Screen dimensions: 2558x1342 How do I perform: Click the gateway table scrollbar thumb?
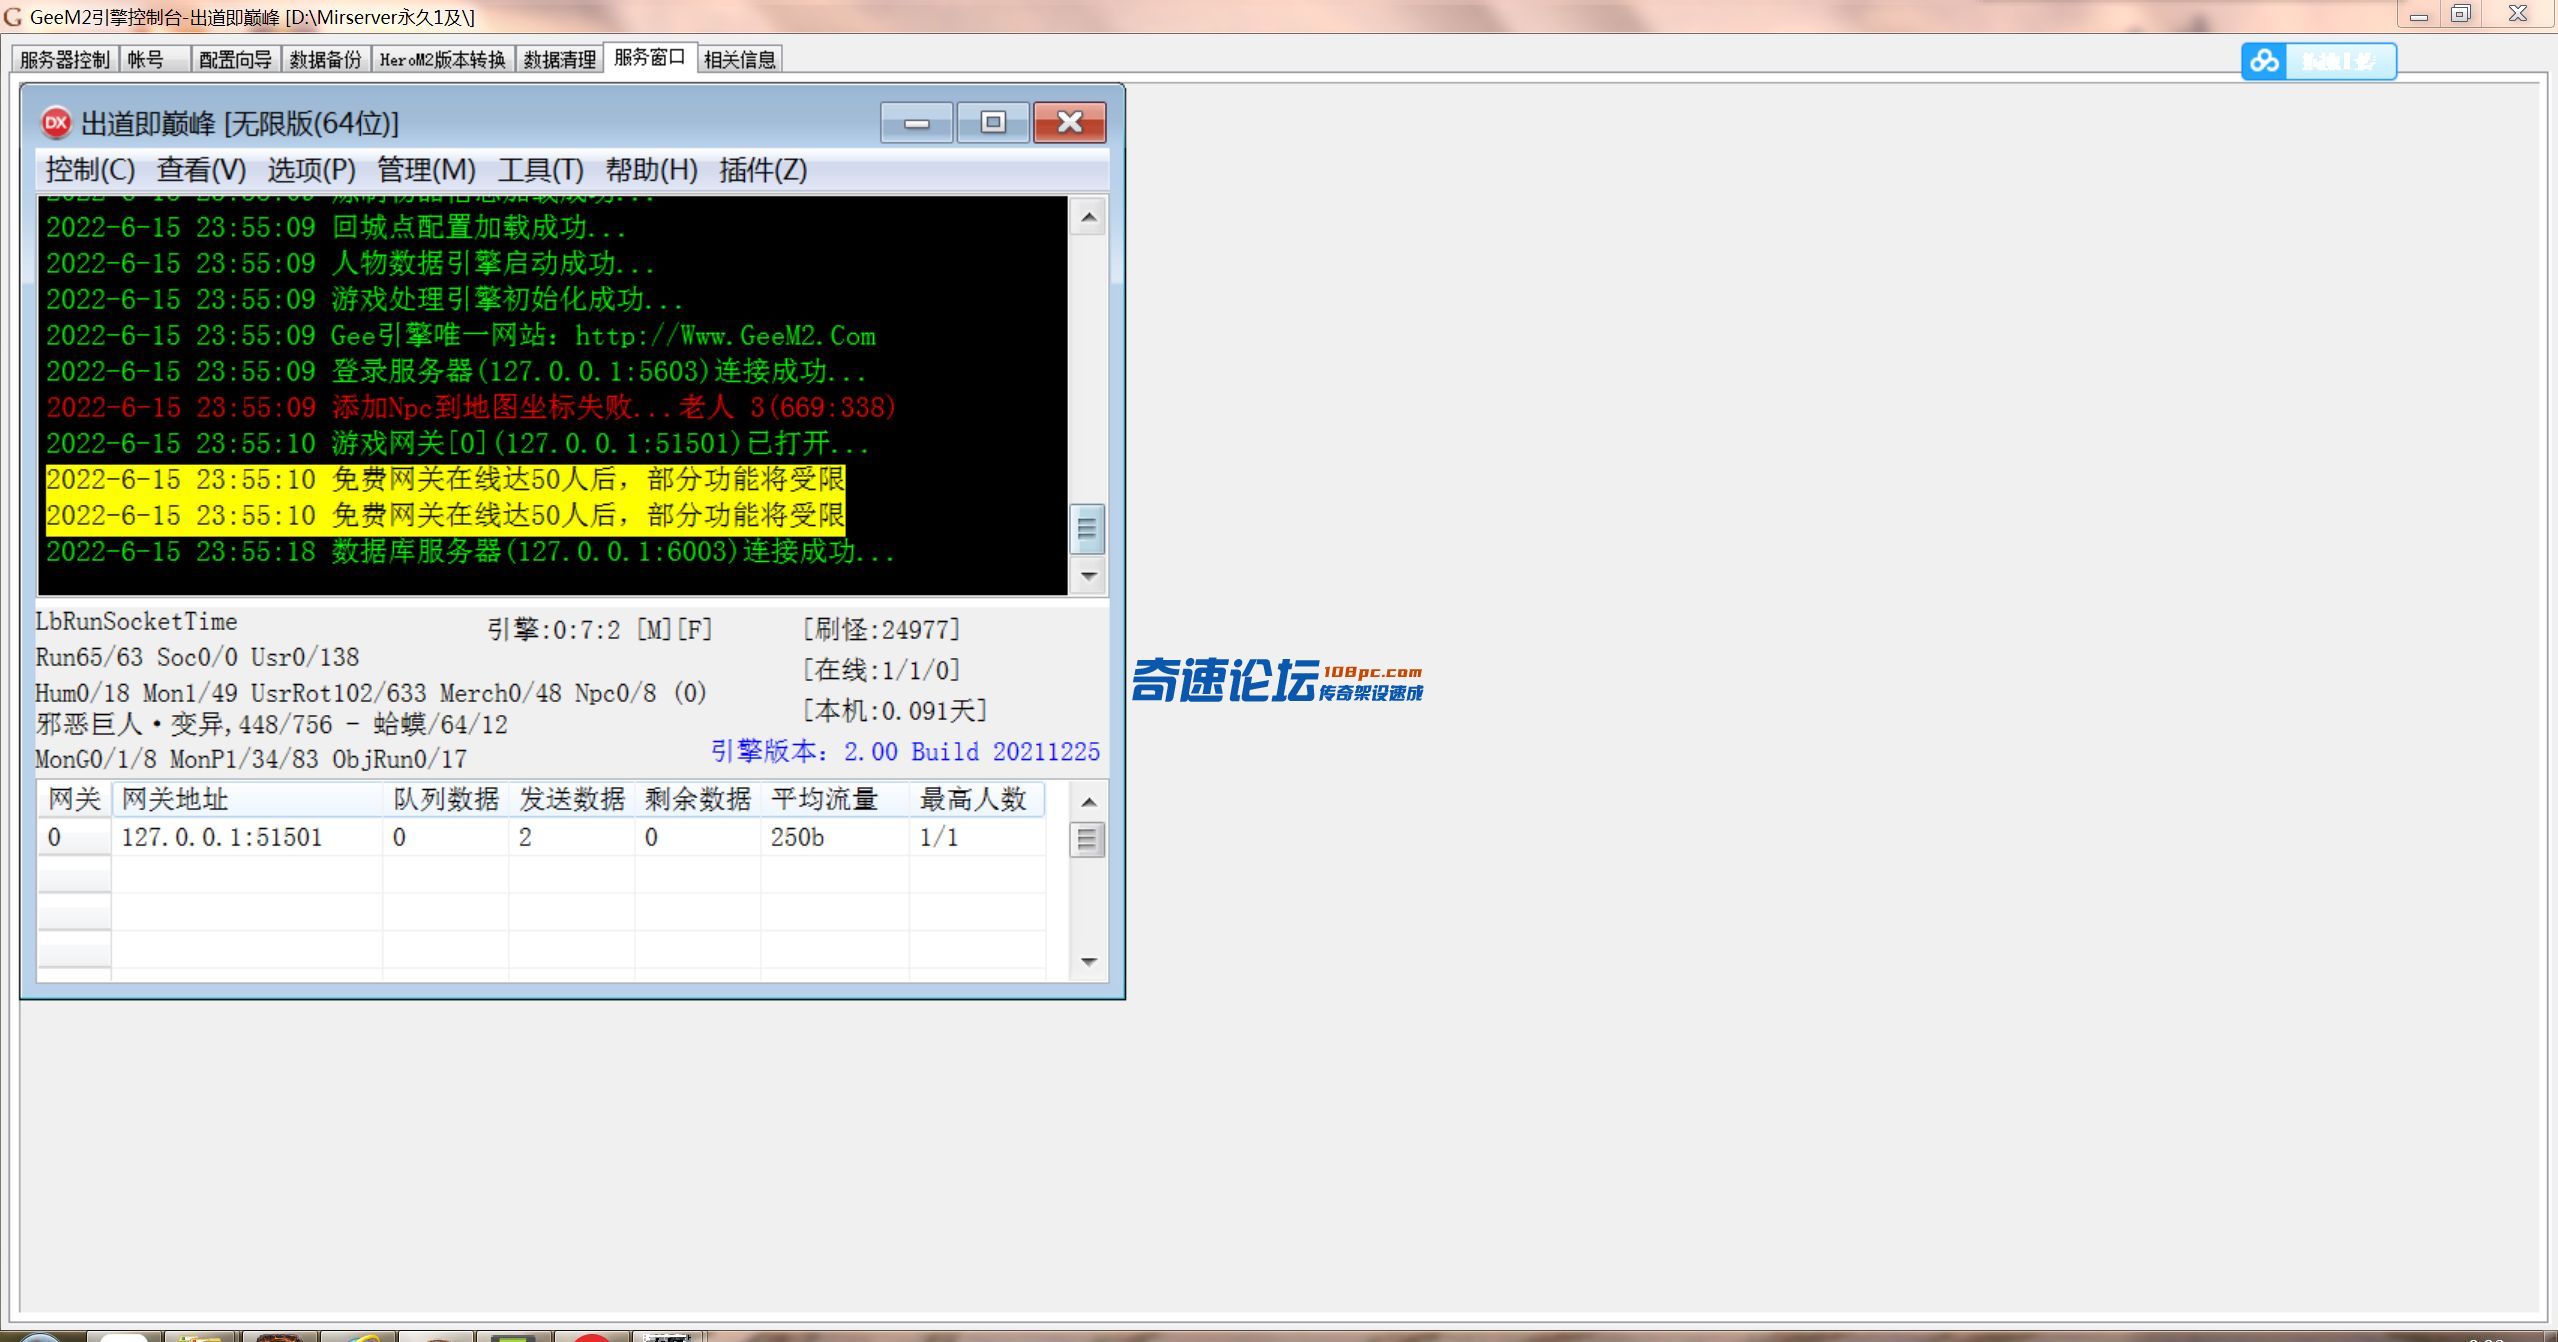click(x=1088, y=839)
